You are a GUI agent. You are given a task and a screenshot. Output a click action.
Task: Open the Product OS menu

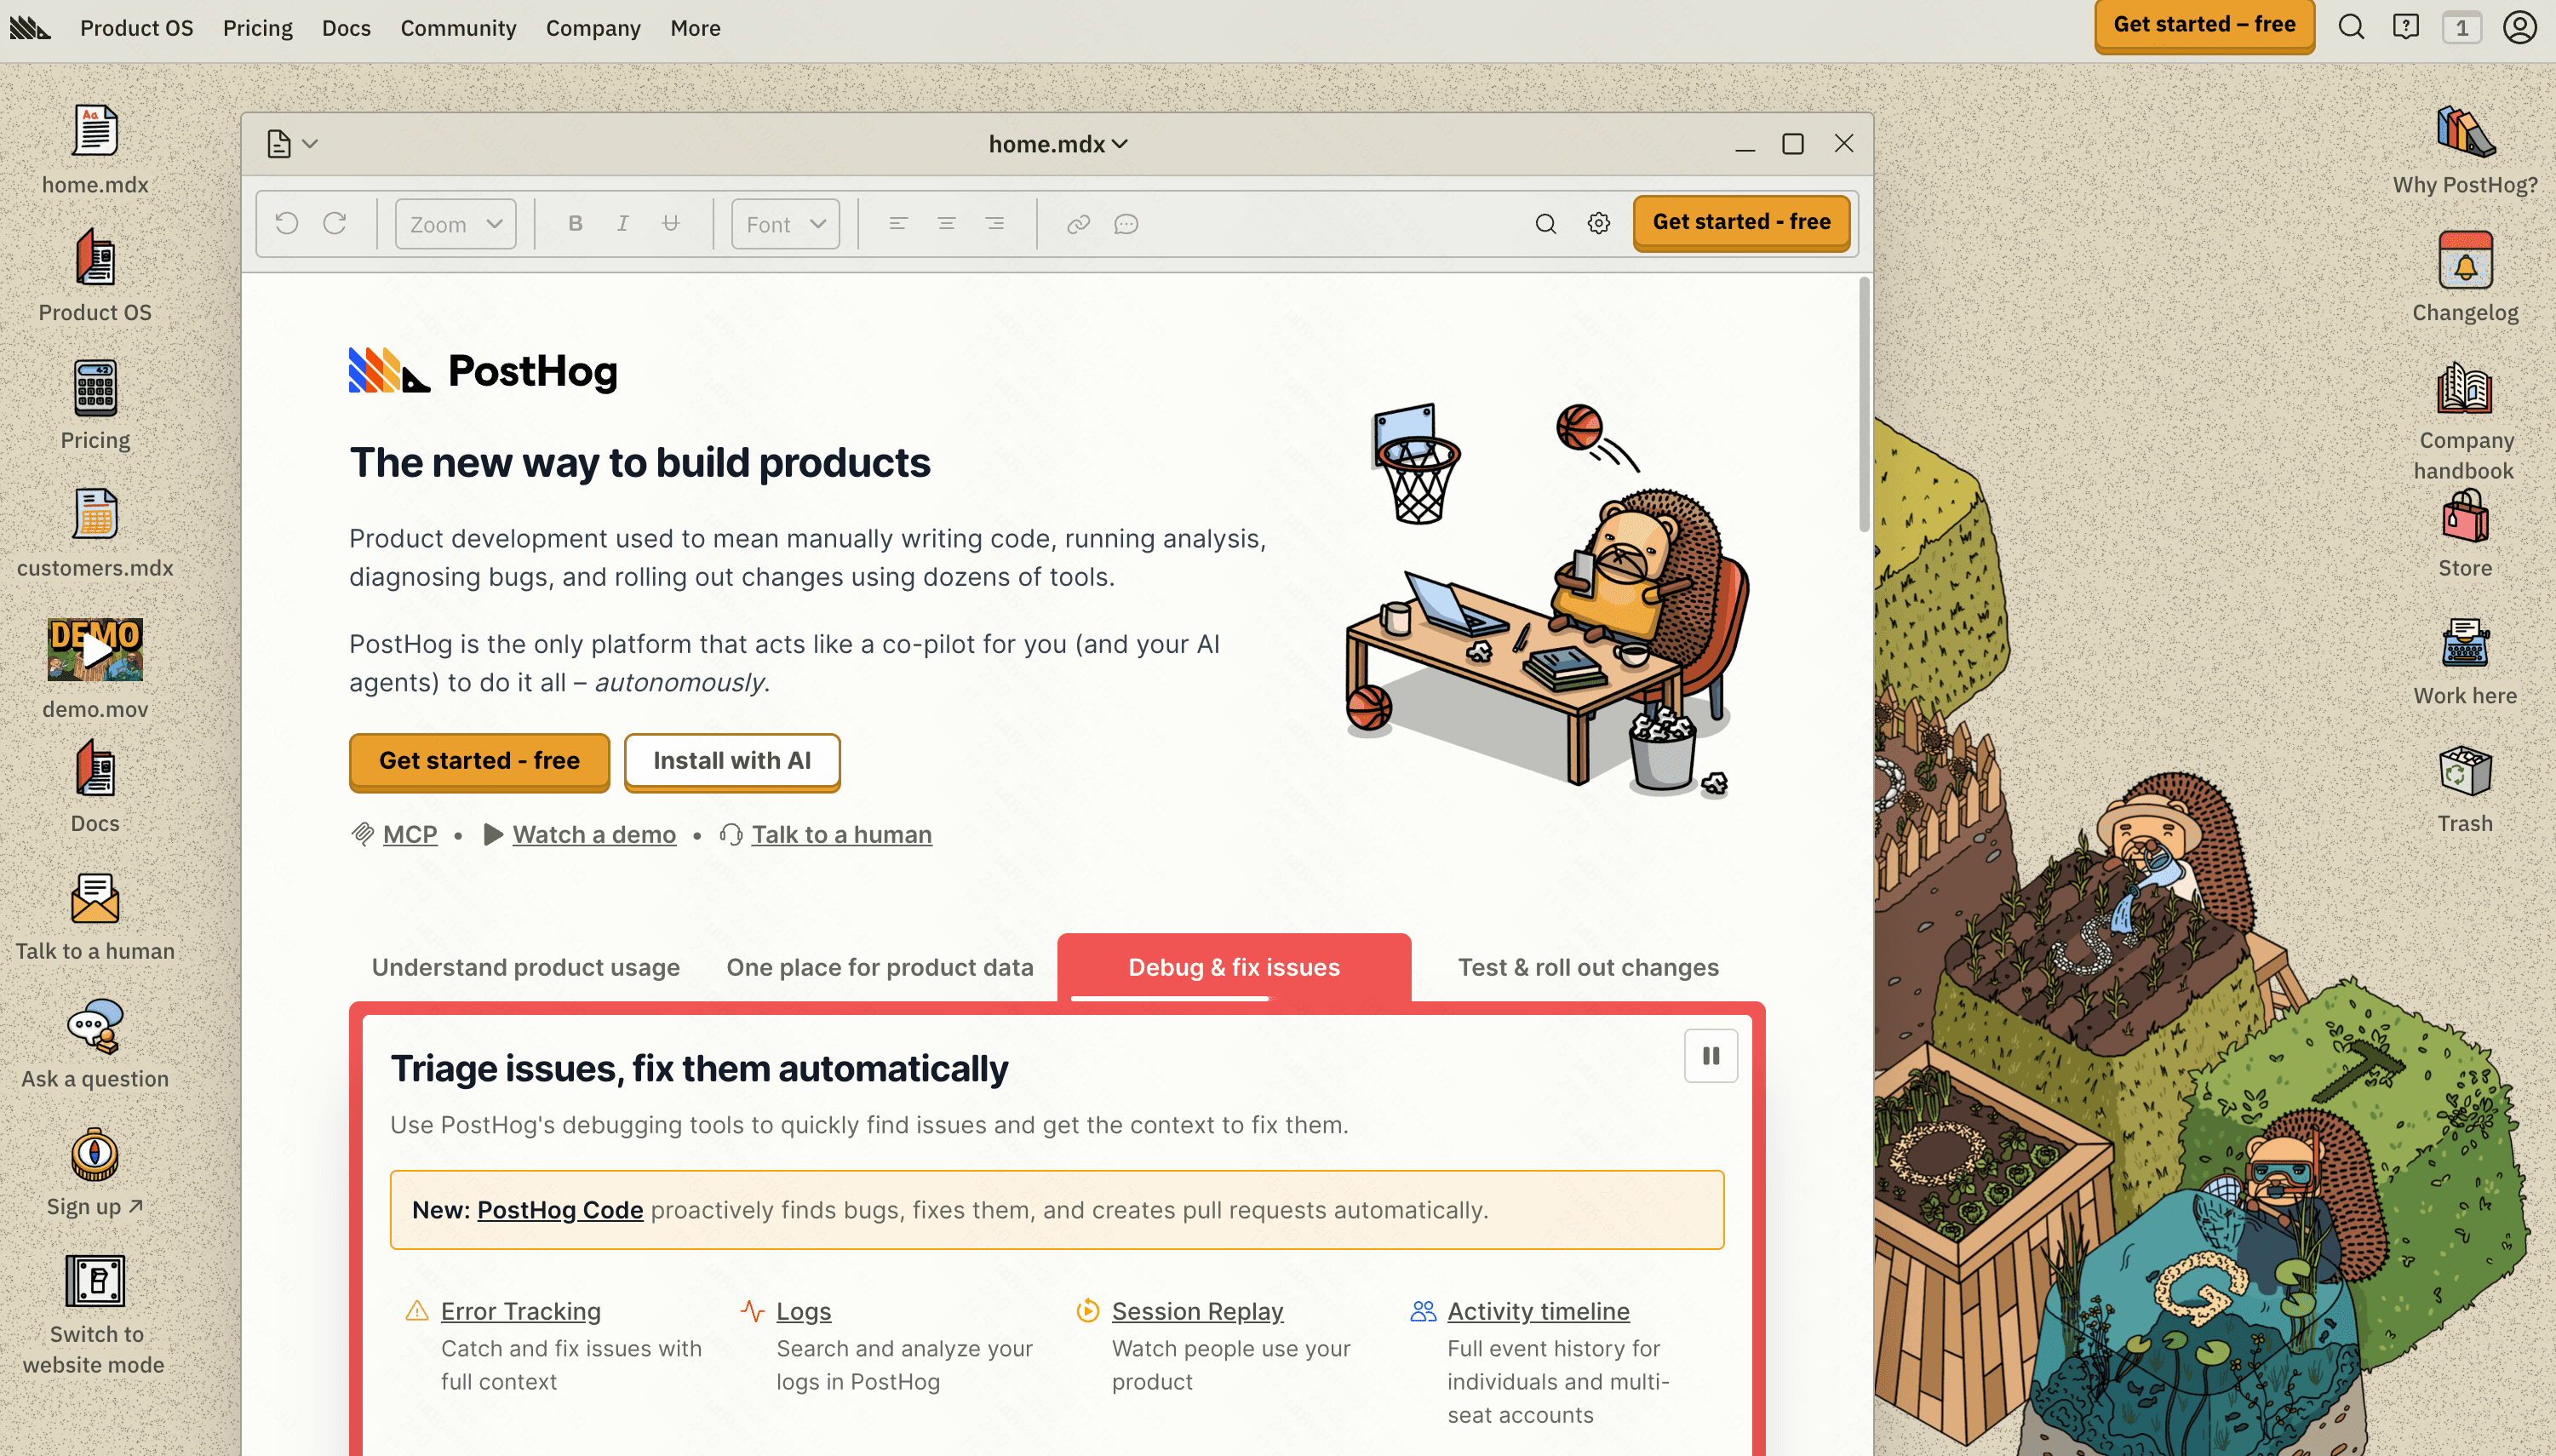point(137,28)
